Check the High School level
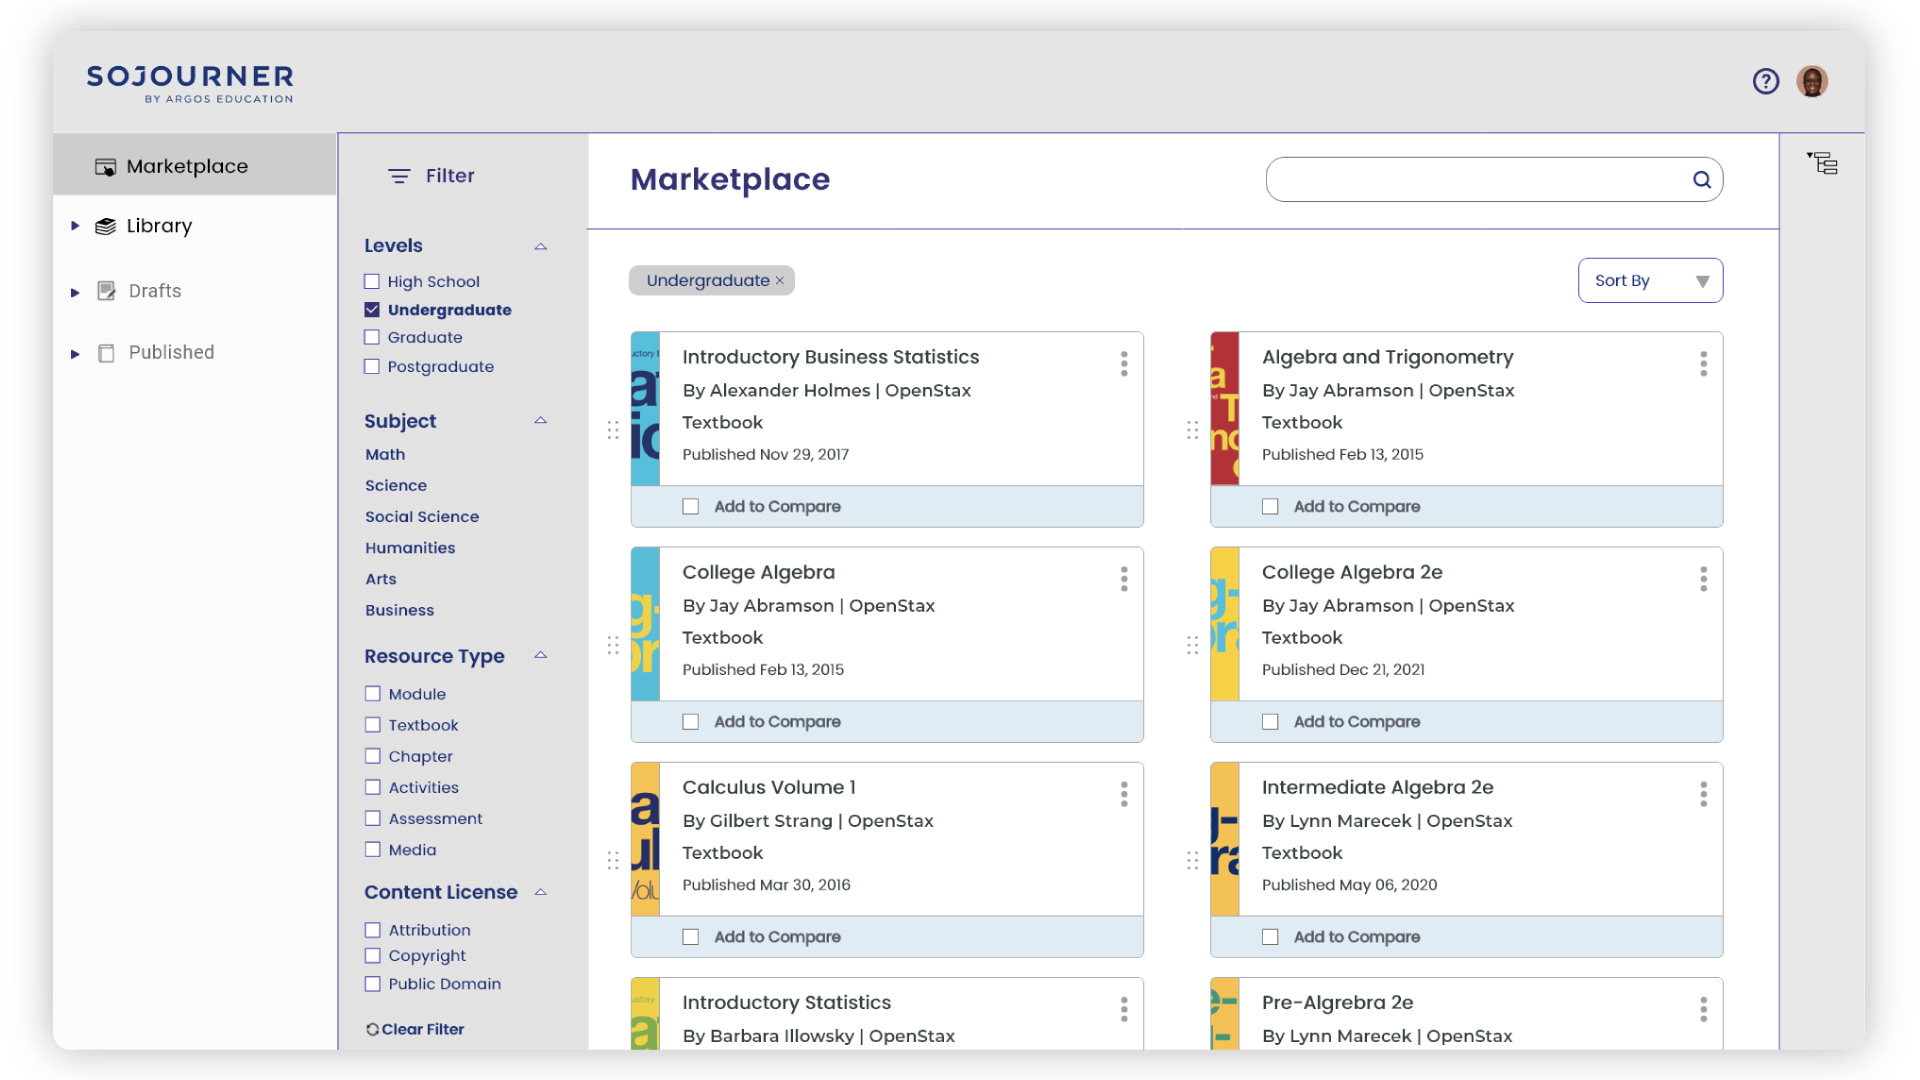 click(372, 281)
